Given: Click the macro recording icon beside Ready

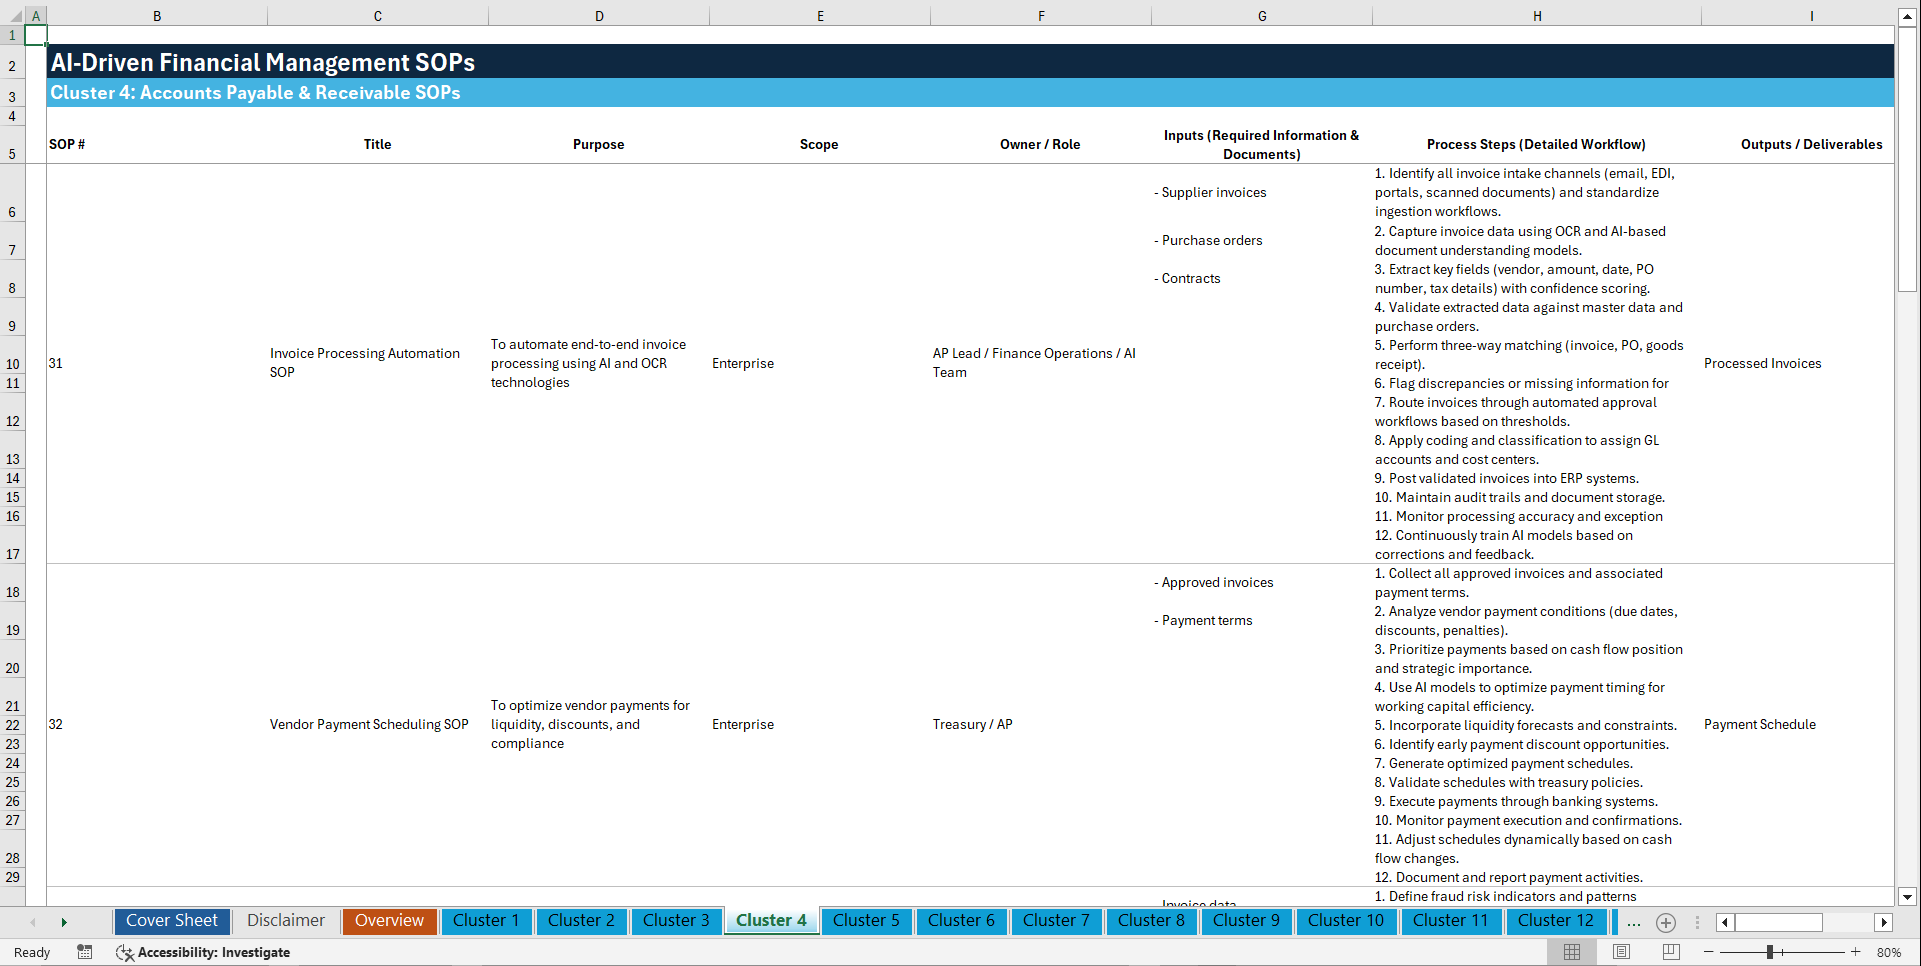Looking at the screenshot, I should (85, 952).
